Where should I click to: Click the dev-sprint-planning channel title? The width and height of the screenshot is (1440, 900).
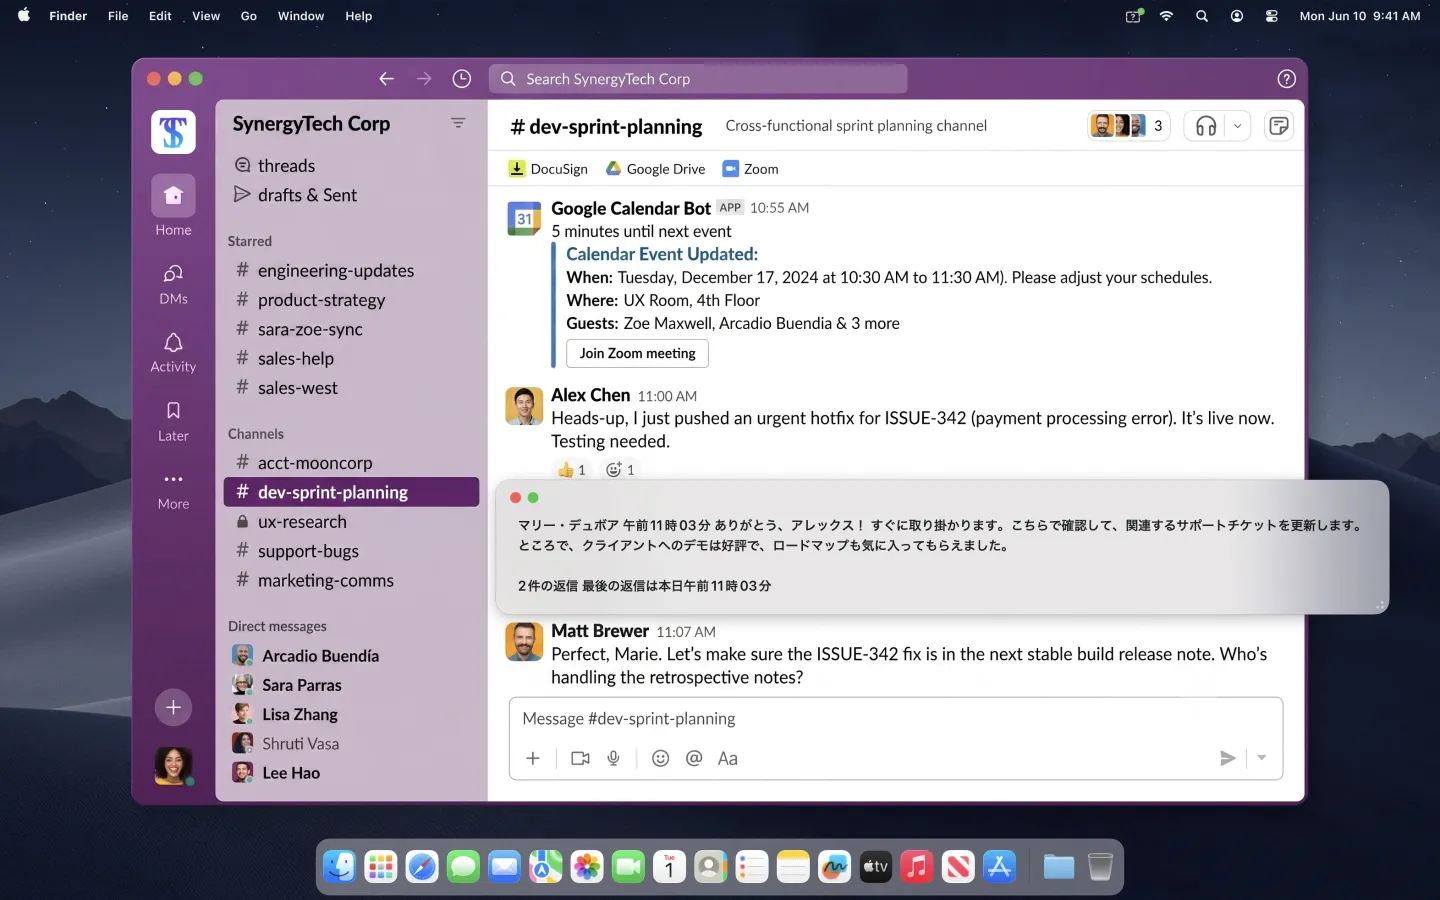606,127
